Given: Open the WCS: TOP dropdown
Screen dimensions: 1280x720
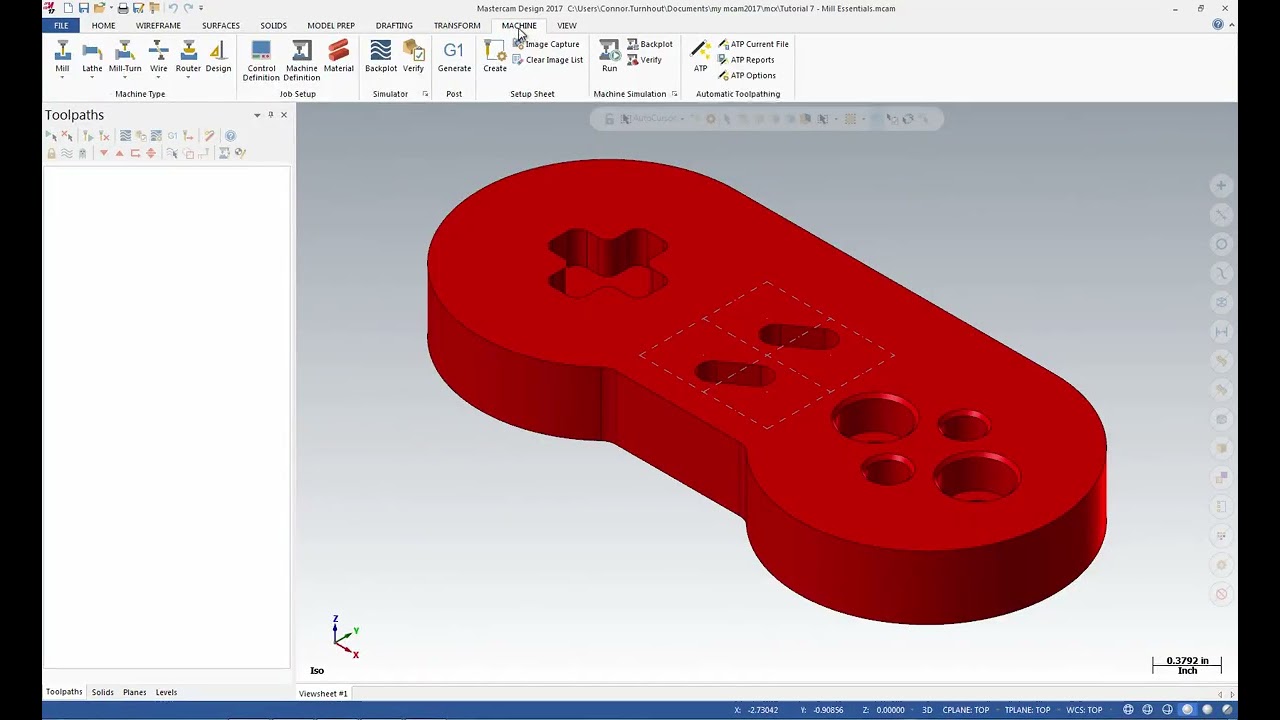Looking at the screenshot, I should (1084, 710).
